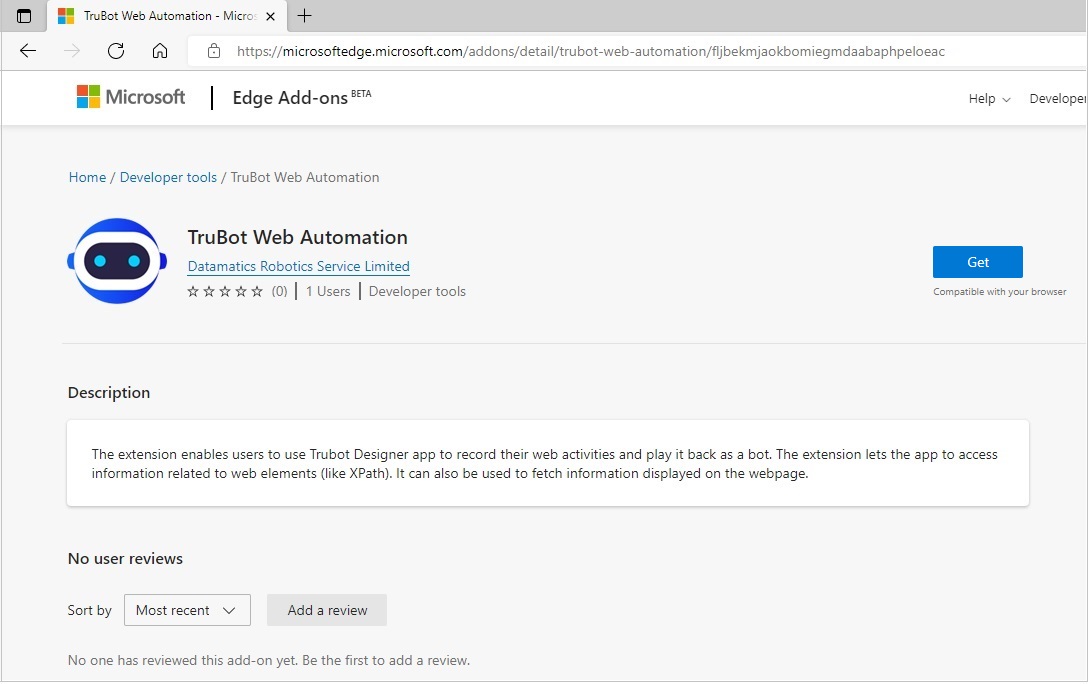Screen dimensions: 1090x684
Task: Close the TruBot Web Automation tab
Action: coord(271,16)
